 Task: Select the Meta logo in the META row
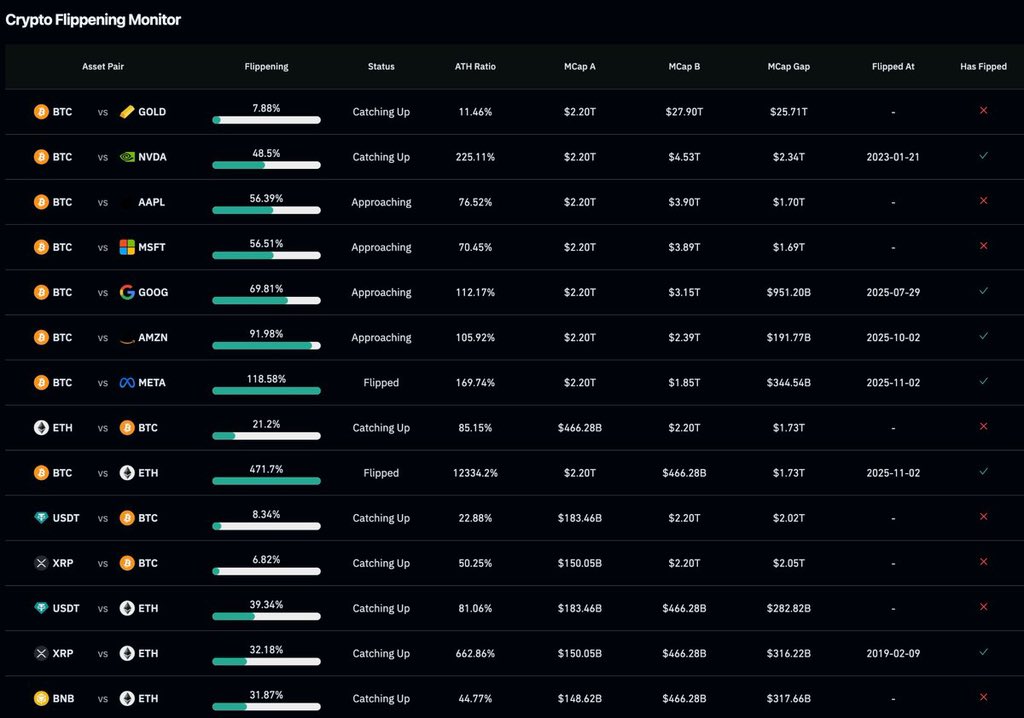click(125, 382)
